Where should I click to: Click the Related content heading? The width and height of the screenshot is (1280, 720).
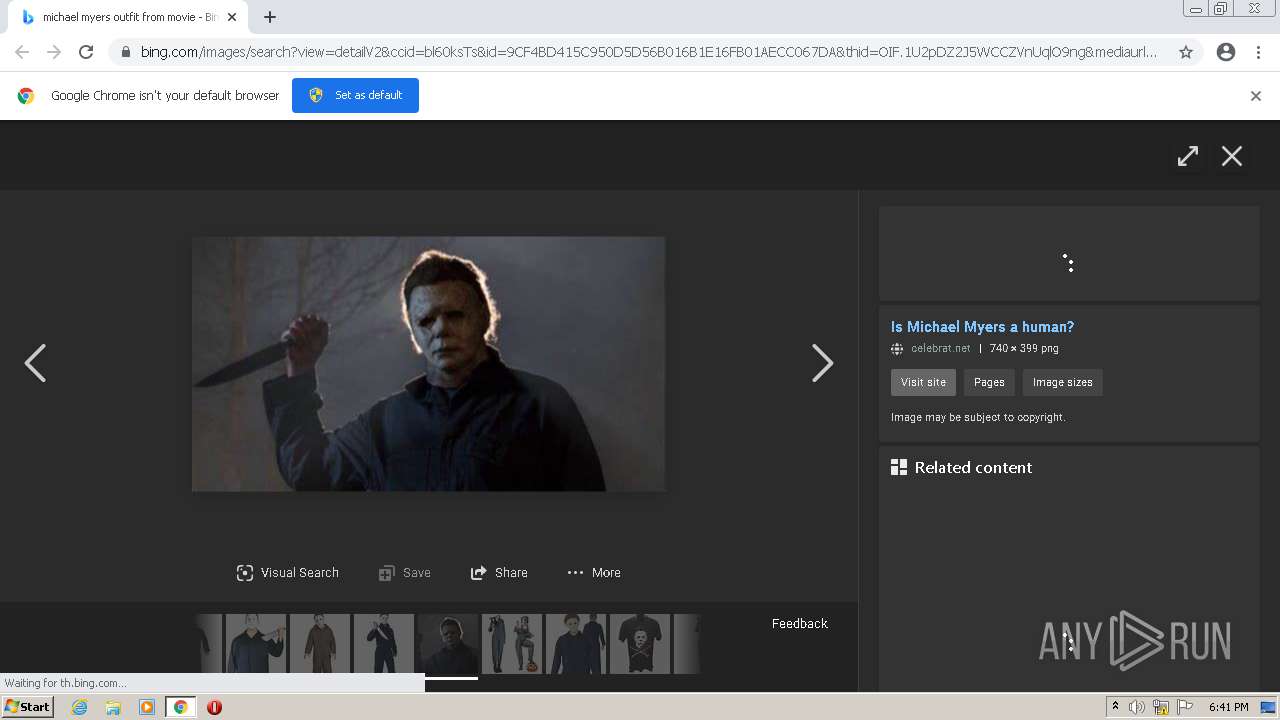click(x=973, y=467)
